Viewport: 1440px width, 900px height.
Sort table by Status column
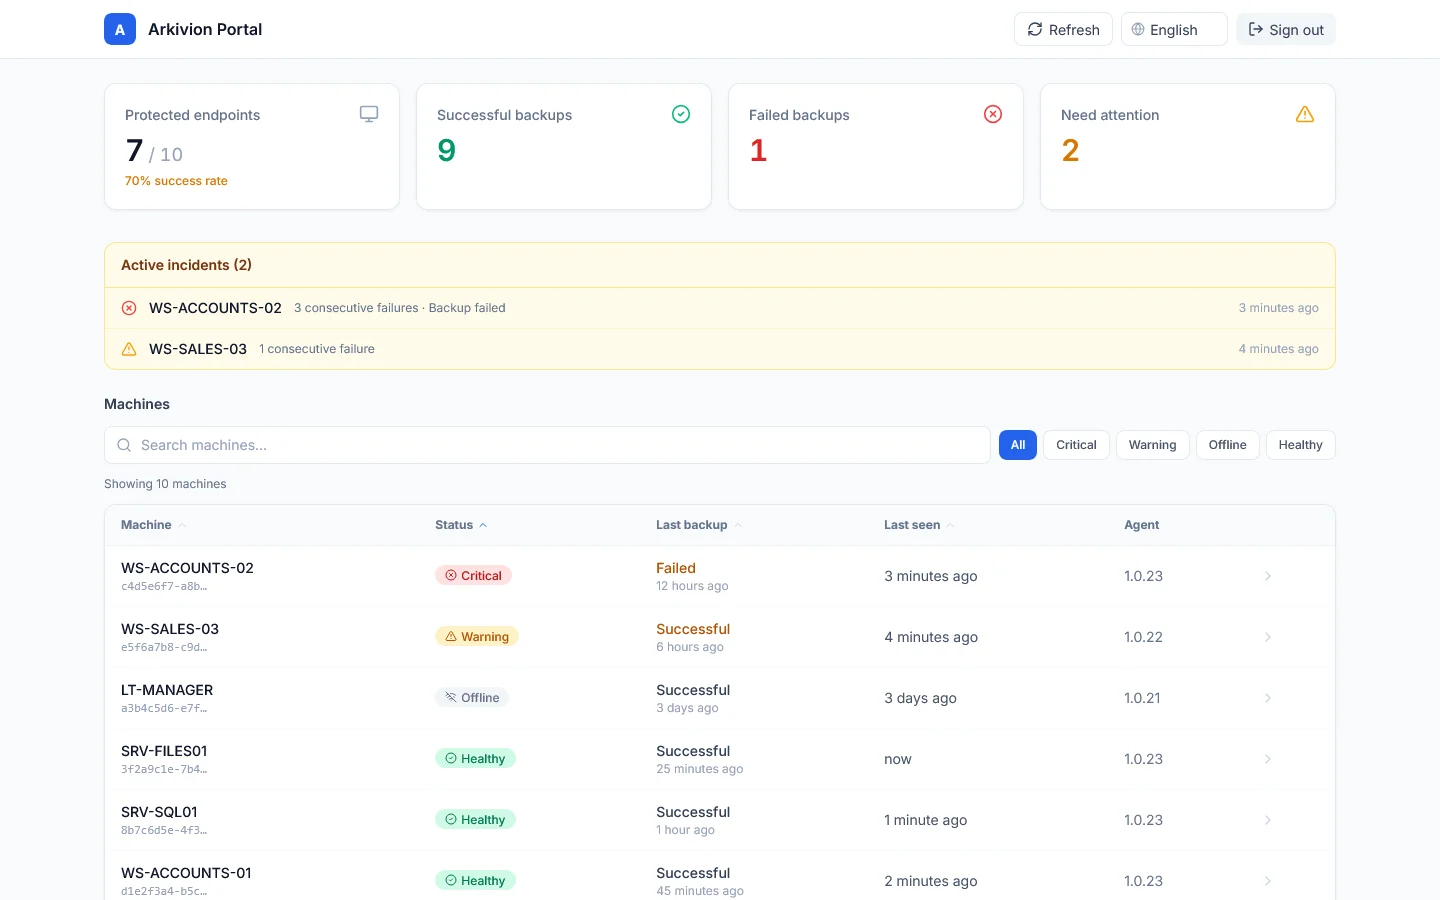(x=461, y=525)
